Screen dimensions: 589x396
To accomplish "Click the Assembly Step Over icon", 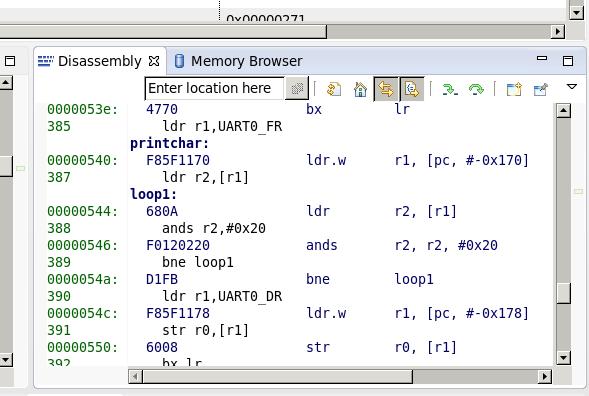I will [x=476, y=89].
